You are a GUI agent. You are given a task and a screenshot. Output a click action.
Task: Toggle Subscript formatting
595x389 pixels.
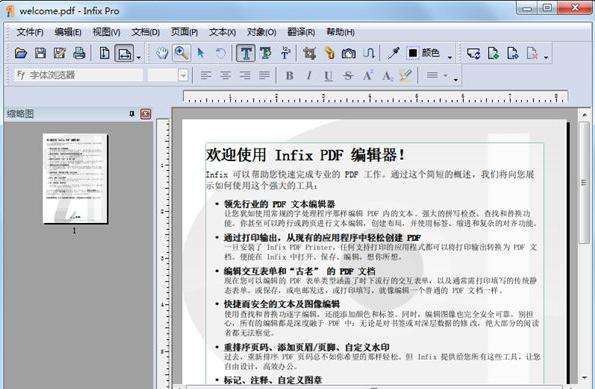point(387,76)
